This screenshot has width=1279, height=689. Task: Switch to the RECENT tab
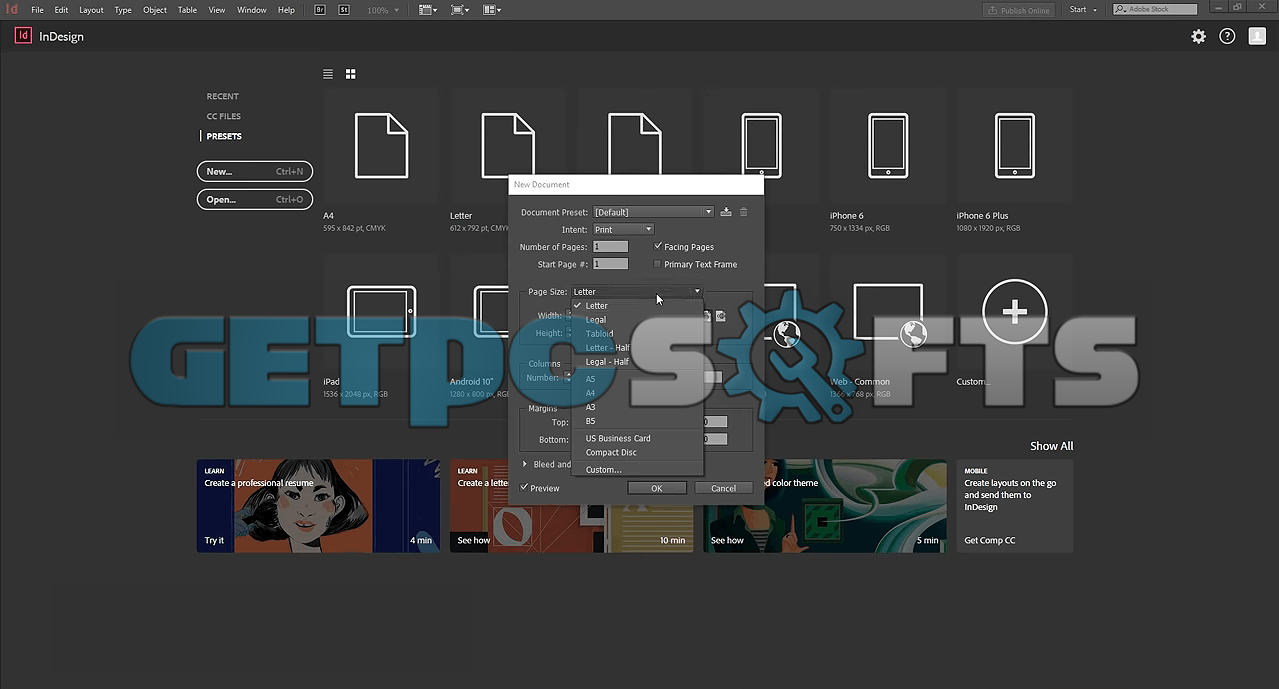coord(222,96)
